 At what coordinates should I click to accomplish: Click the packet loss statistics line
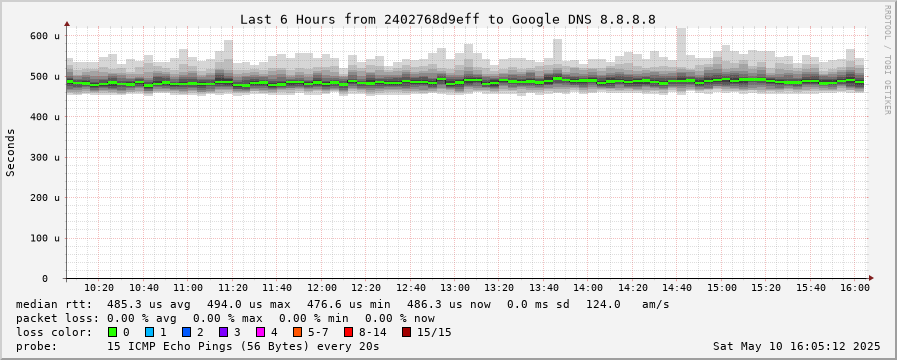(225, 318)
